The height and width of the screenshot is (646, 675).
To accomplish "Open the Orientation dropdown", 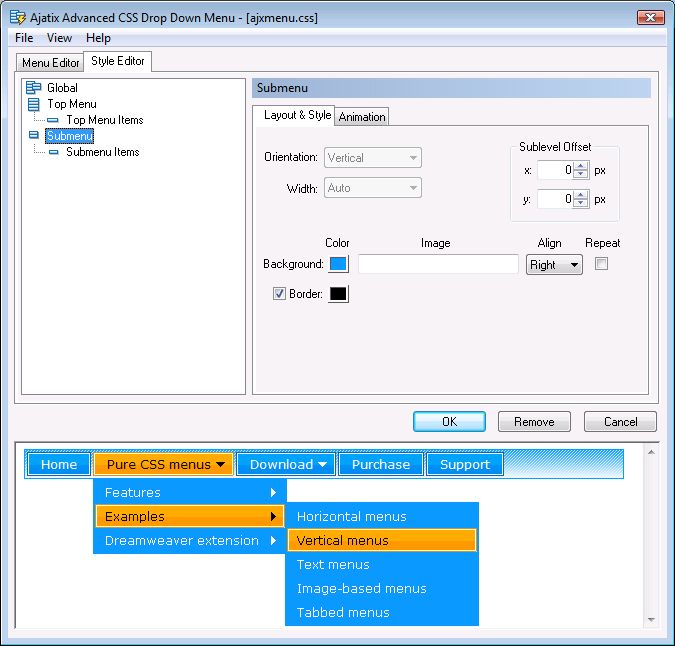I will click(x=373, y=158).
